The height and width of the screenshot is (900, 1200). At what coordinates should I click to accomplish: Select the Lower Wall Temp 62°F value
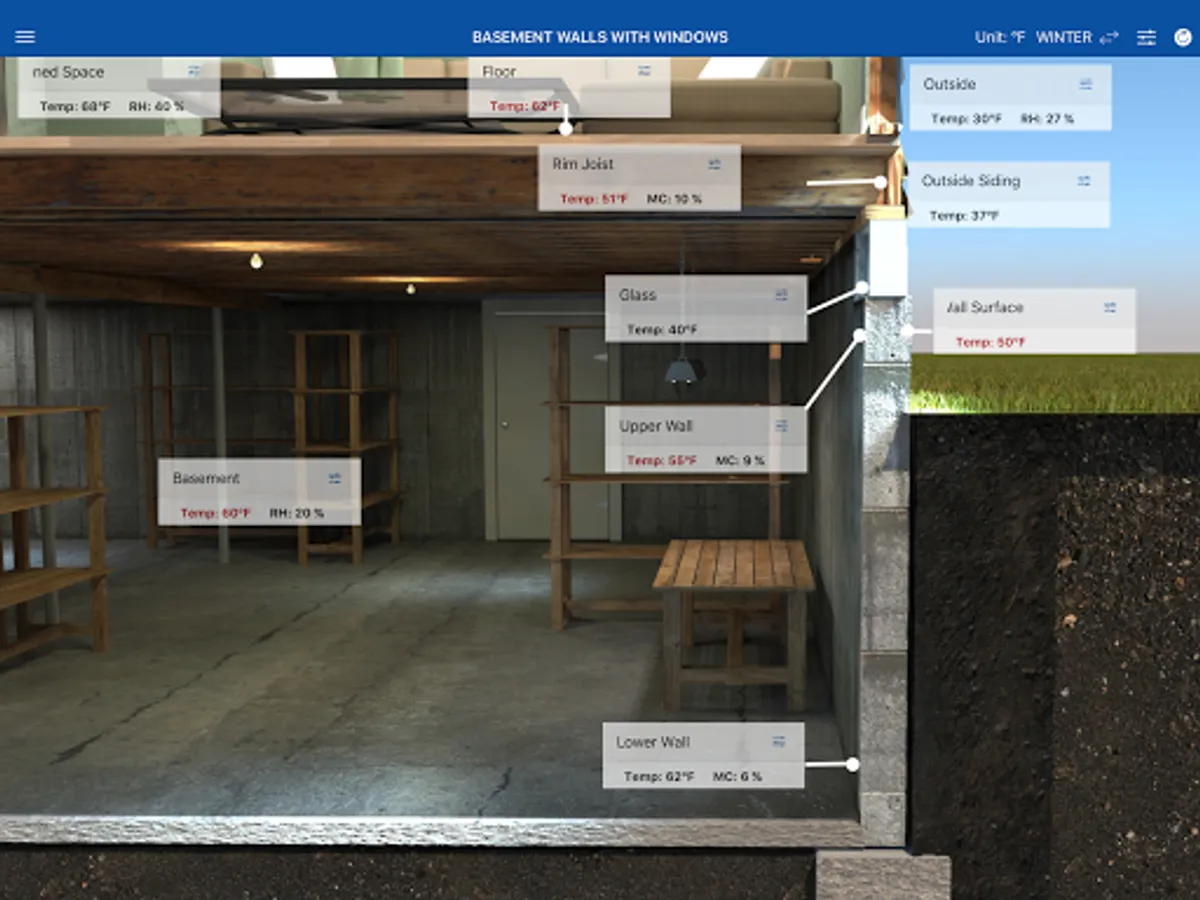659,776
